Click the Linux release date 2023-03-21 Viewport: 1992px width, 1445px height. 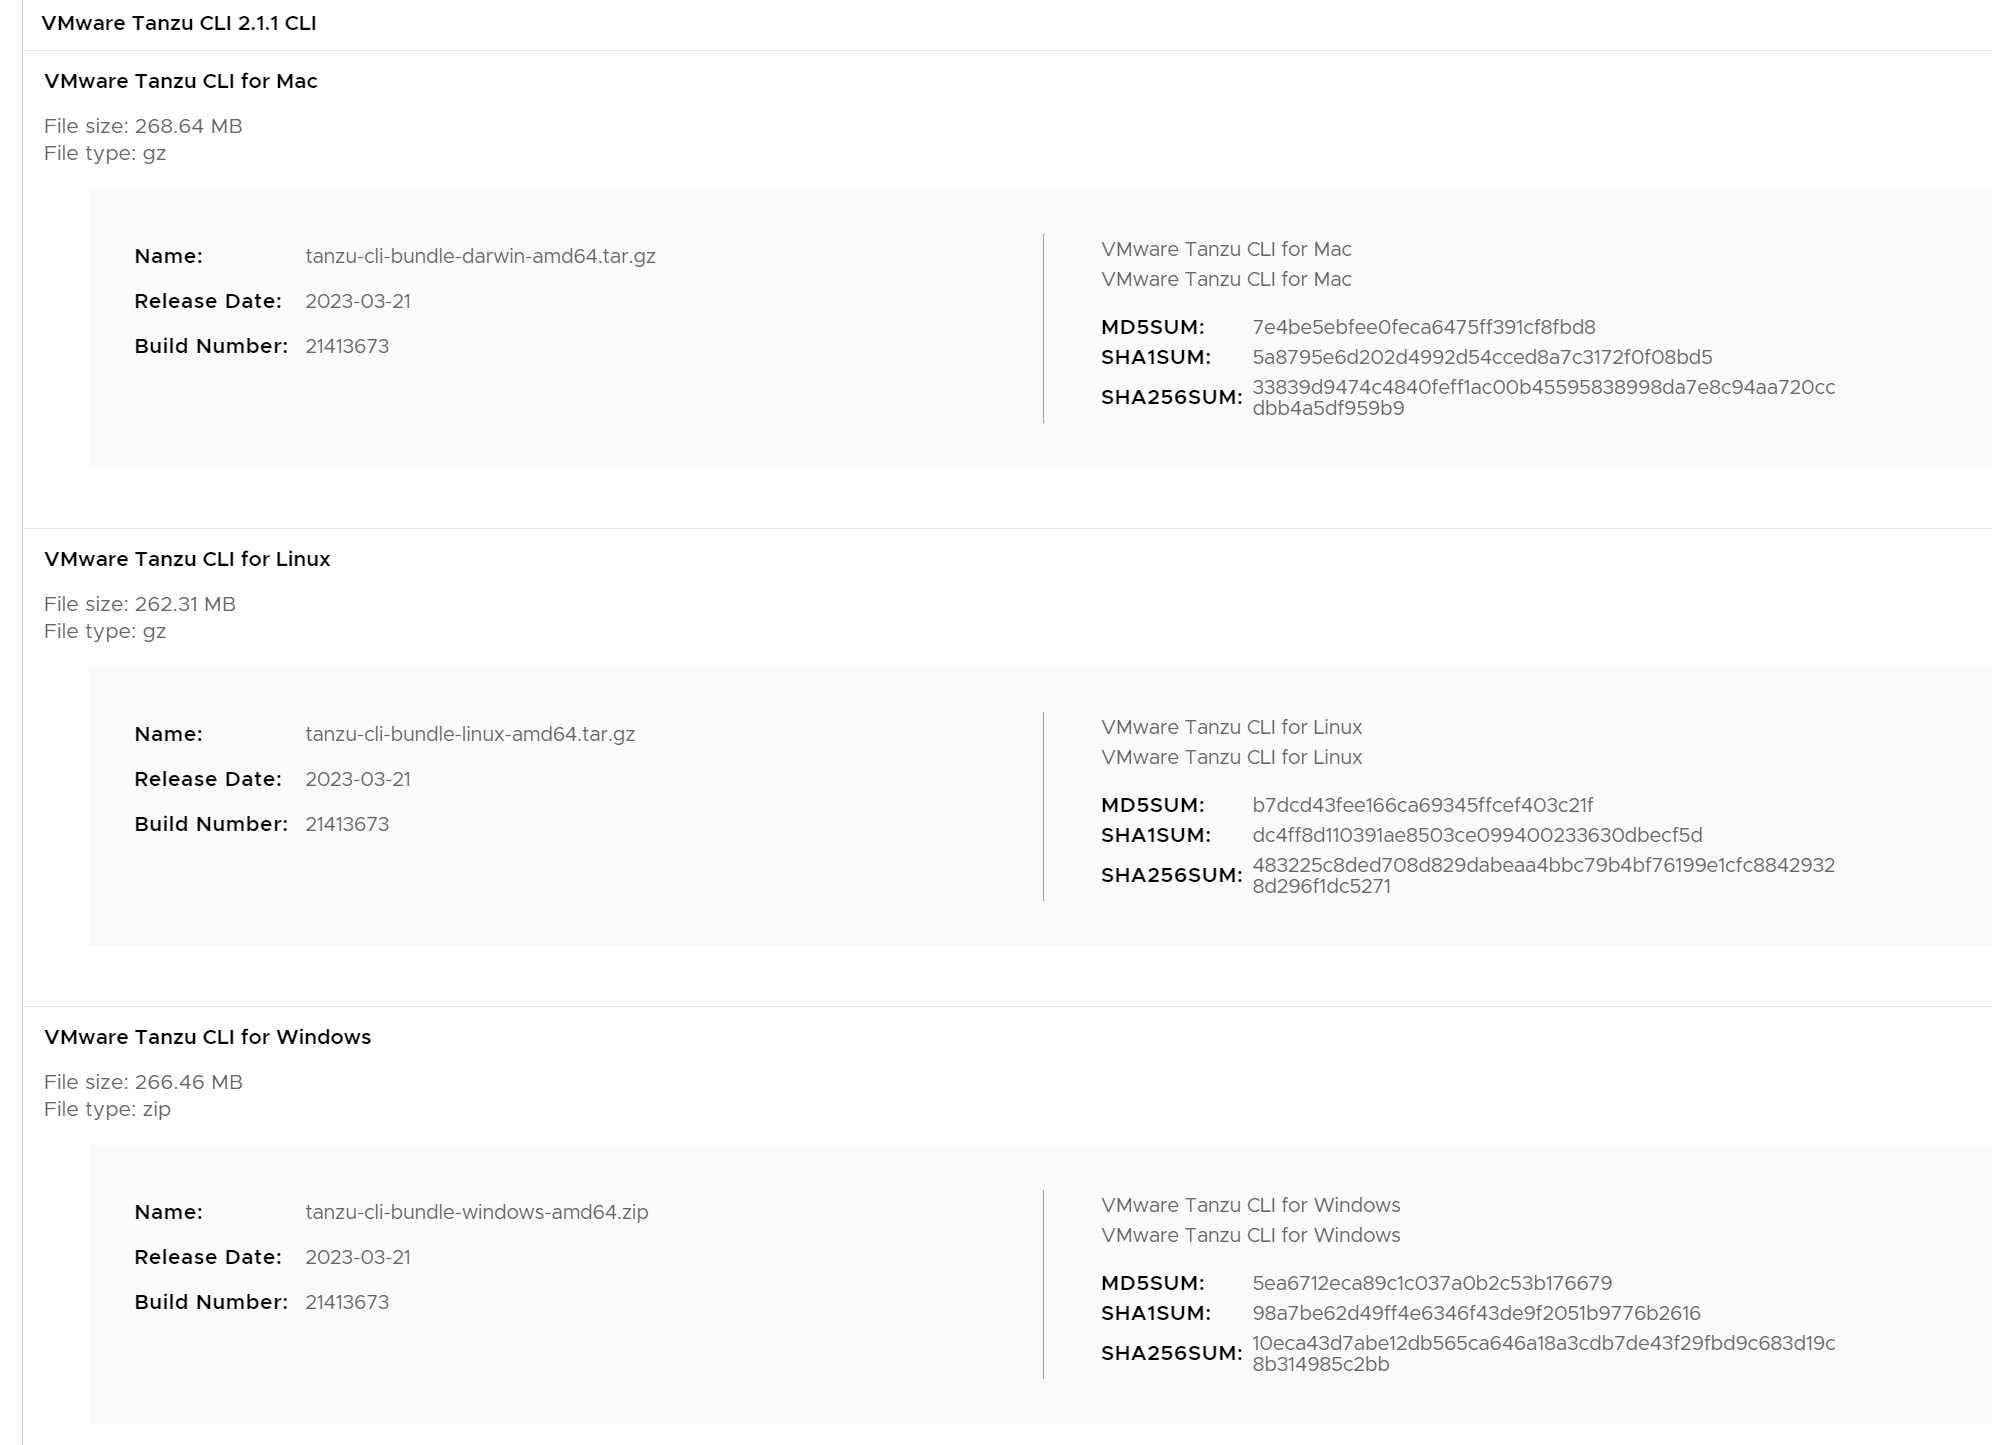tap(358, 779)
